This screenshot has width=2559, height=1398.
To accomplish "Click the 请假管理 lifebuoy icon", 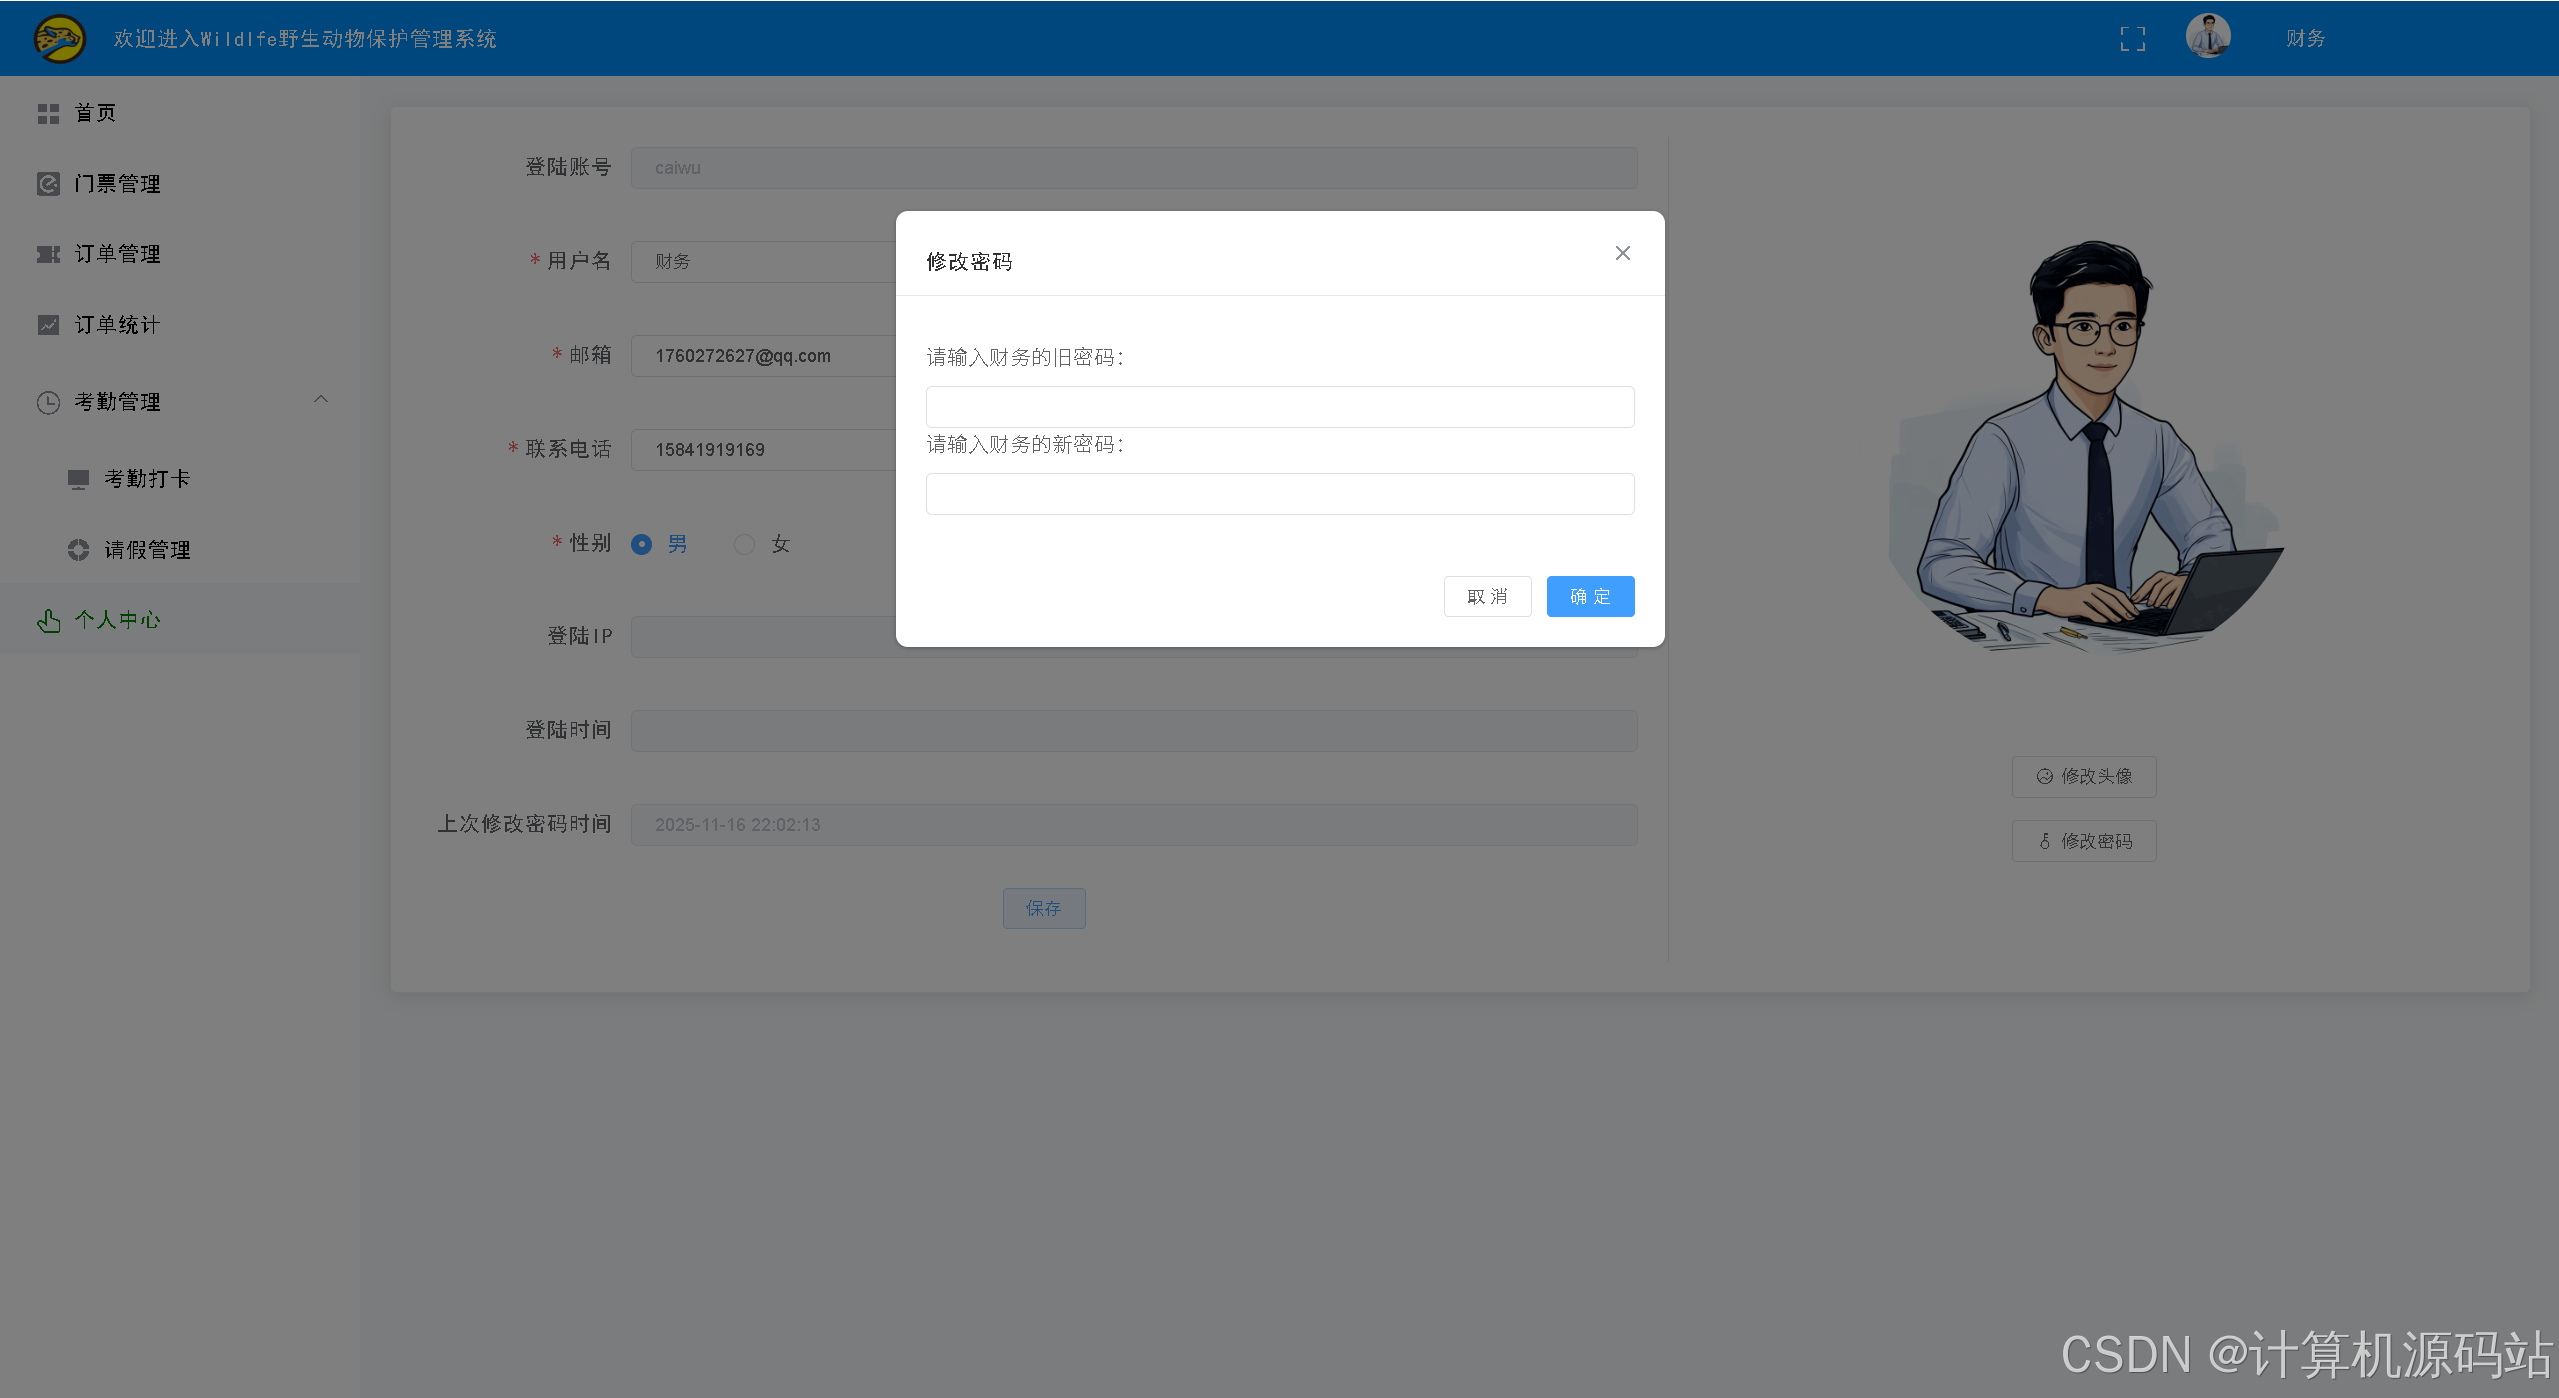I will pos(78,550).
